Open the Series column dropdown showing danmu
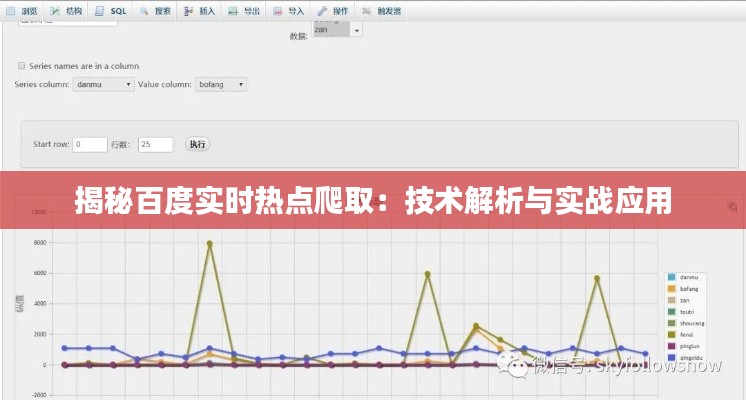Viewport: 746px width, 400px height. 103,84
